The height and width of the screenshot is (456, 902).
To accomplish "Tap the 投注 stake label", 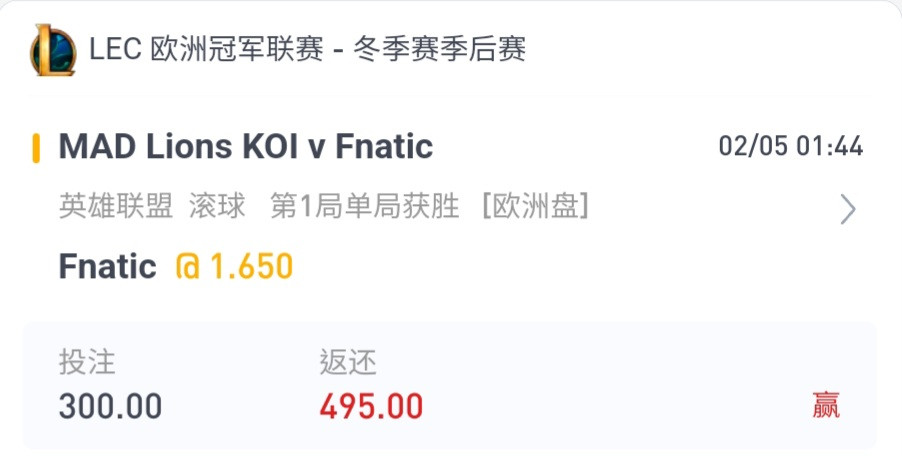I will (87, 363).
